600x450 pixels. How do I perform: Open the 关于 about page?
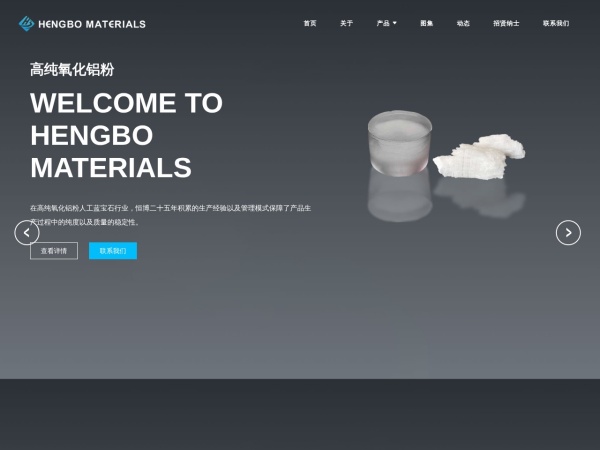point(346,23)
